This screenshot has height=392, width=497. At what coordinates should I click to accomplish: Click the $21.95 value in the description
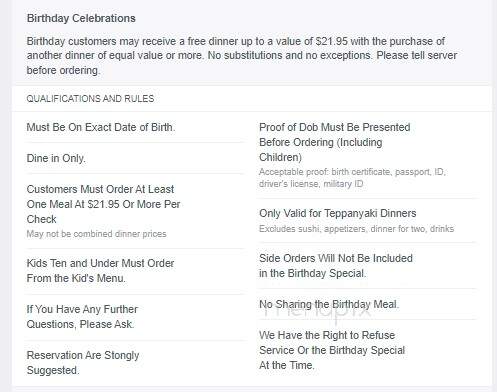point(331,41)
